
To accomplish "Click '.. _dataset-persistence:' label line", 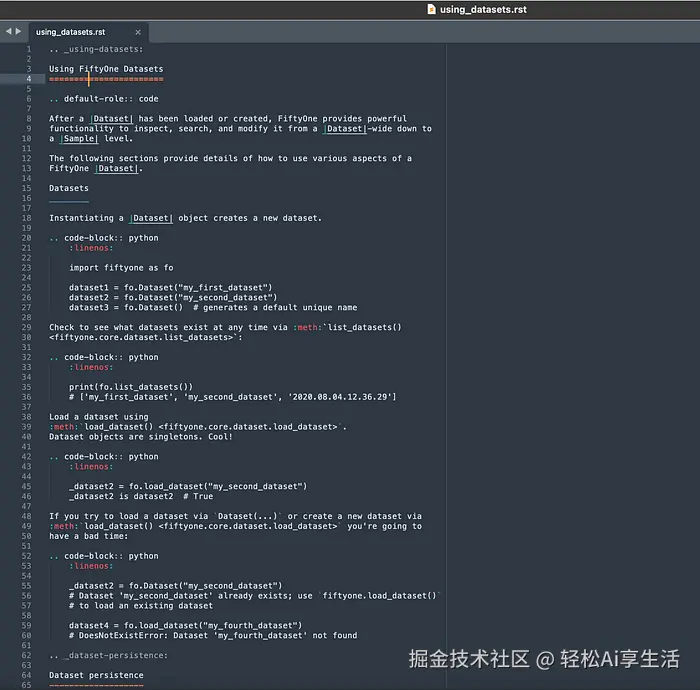I will pyautogui.click(x=108, y=655).
